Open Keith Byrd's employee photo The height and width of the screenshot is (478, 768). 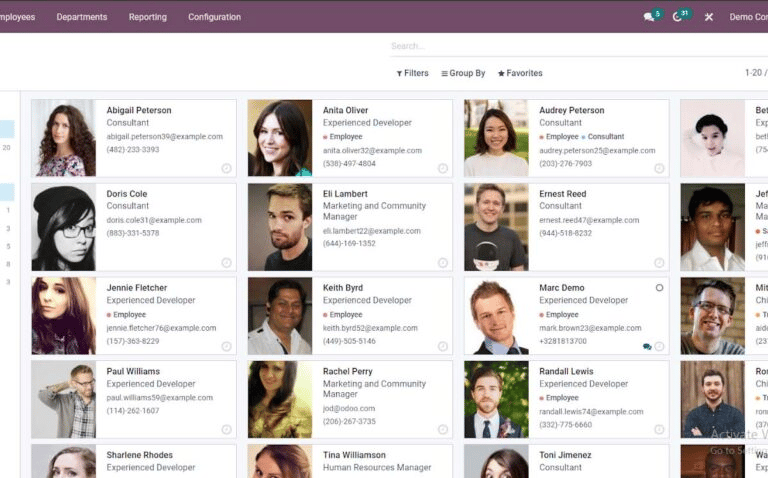pyautogui.click(x=280, y=316)
